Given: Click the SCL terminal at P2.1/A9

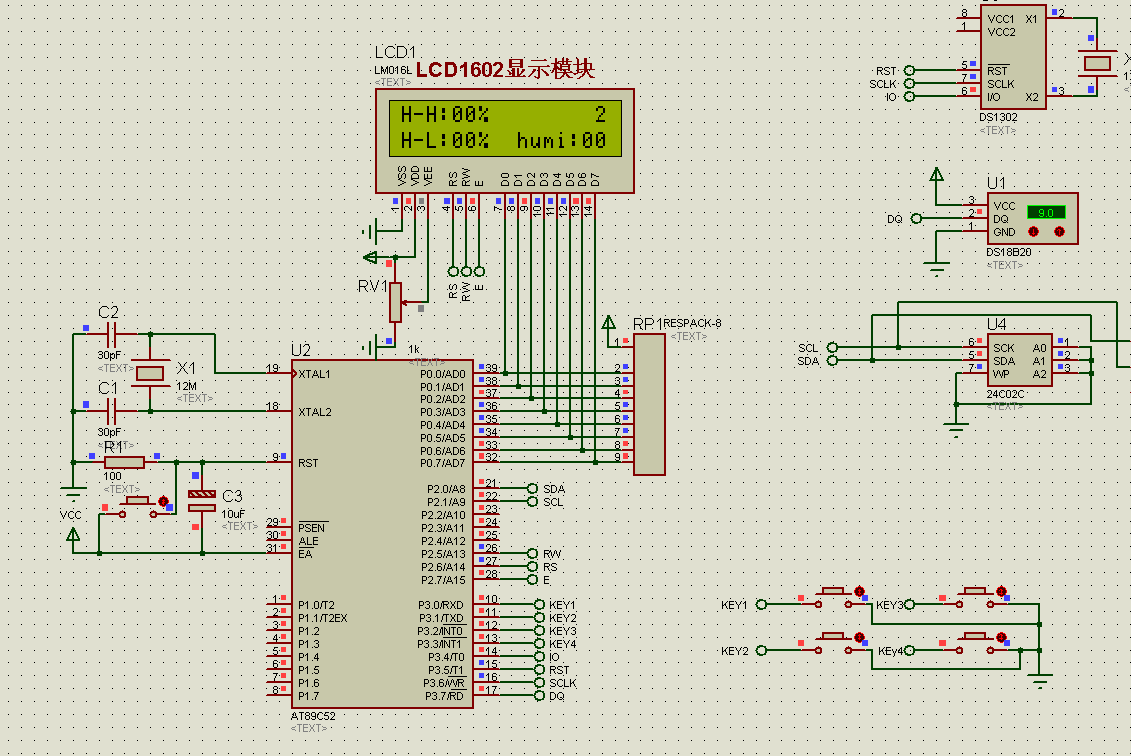Looking at the screenshot, I should (x=532, y=501).
